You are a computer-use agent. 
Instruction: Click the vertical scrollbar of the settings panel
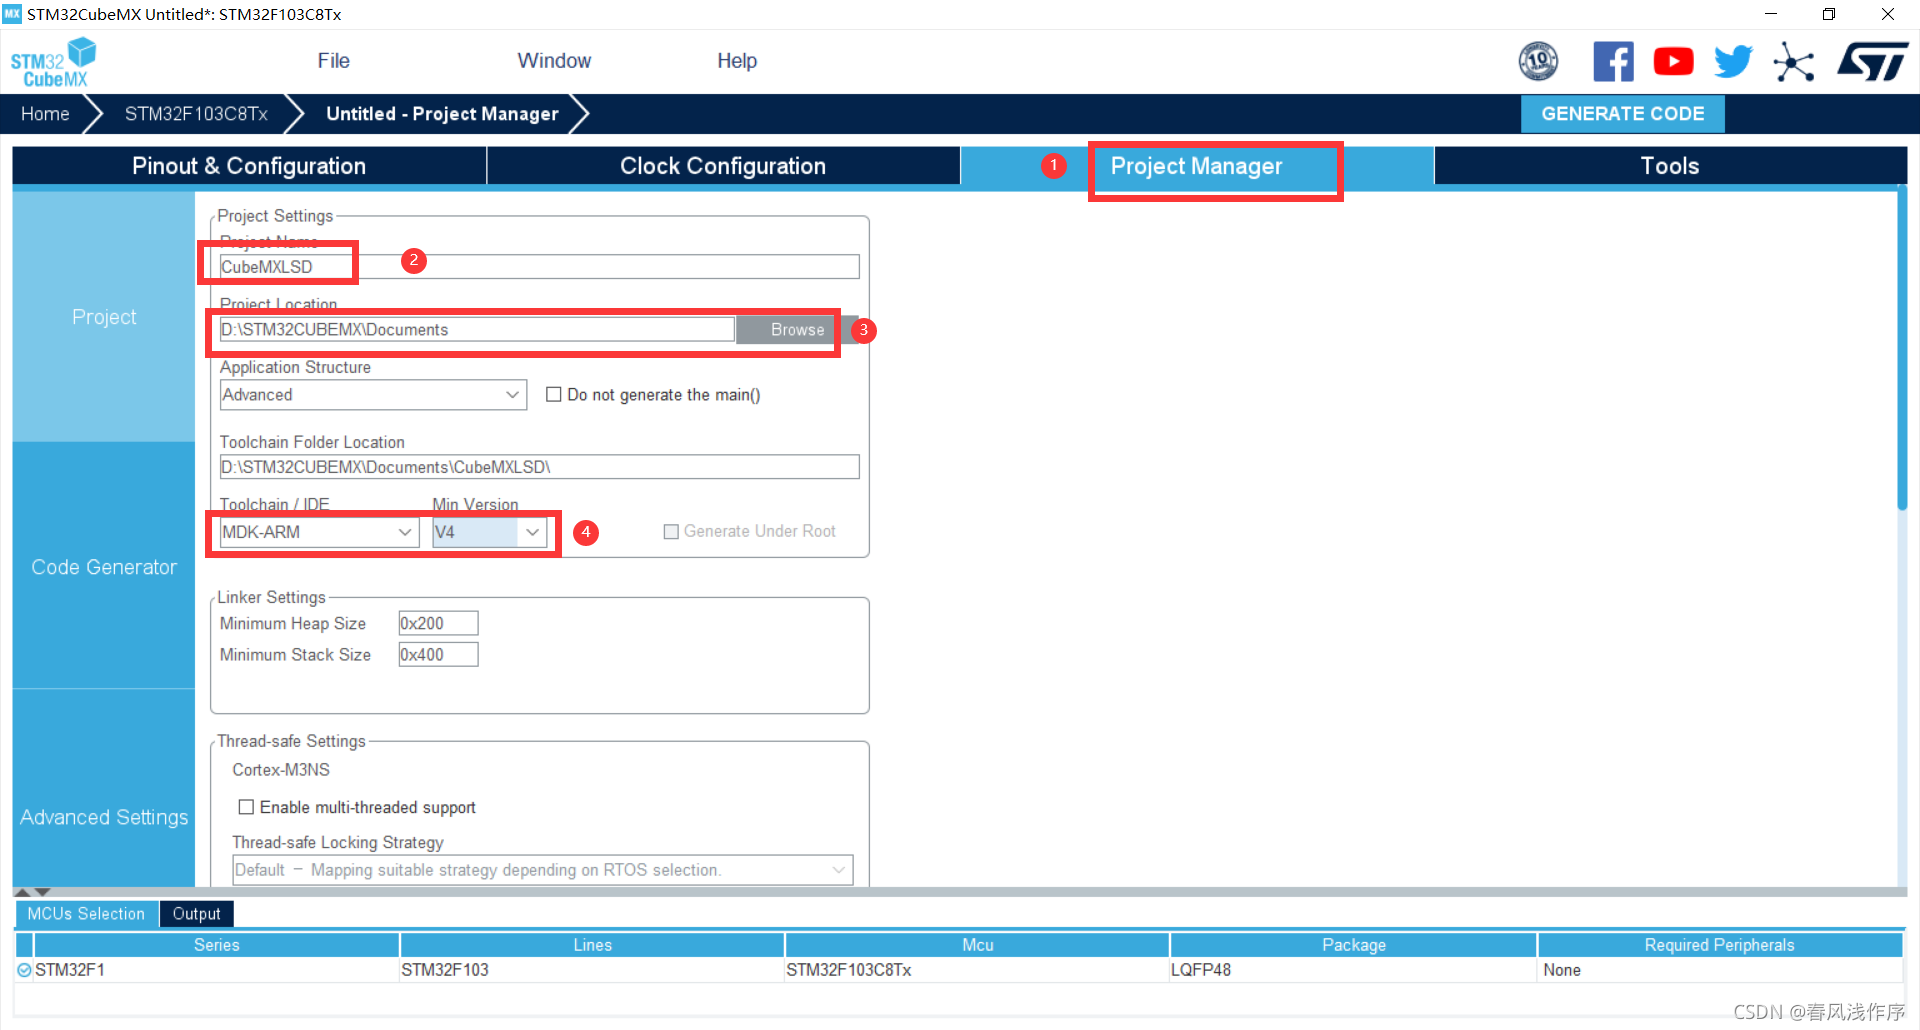point(1902,350)
